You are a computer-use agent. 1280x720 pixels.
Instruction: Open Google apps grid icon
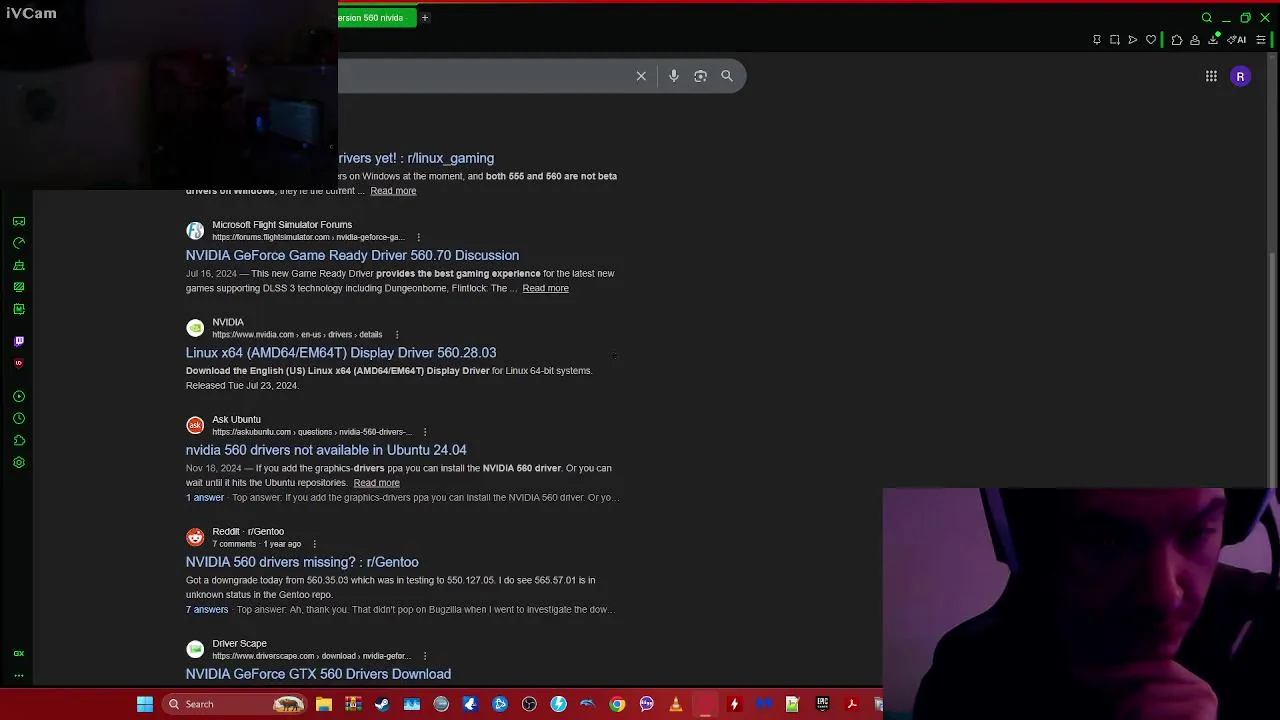coord(1211,76)
